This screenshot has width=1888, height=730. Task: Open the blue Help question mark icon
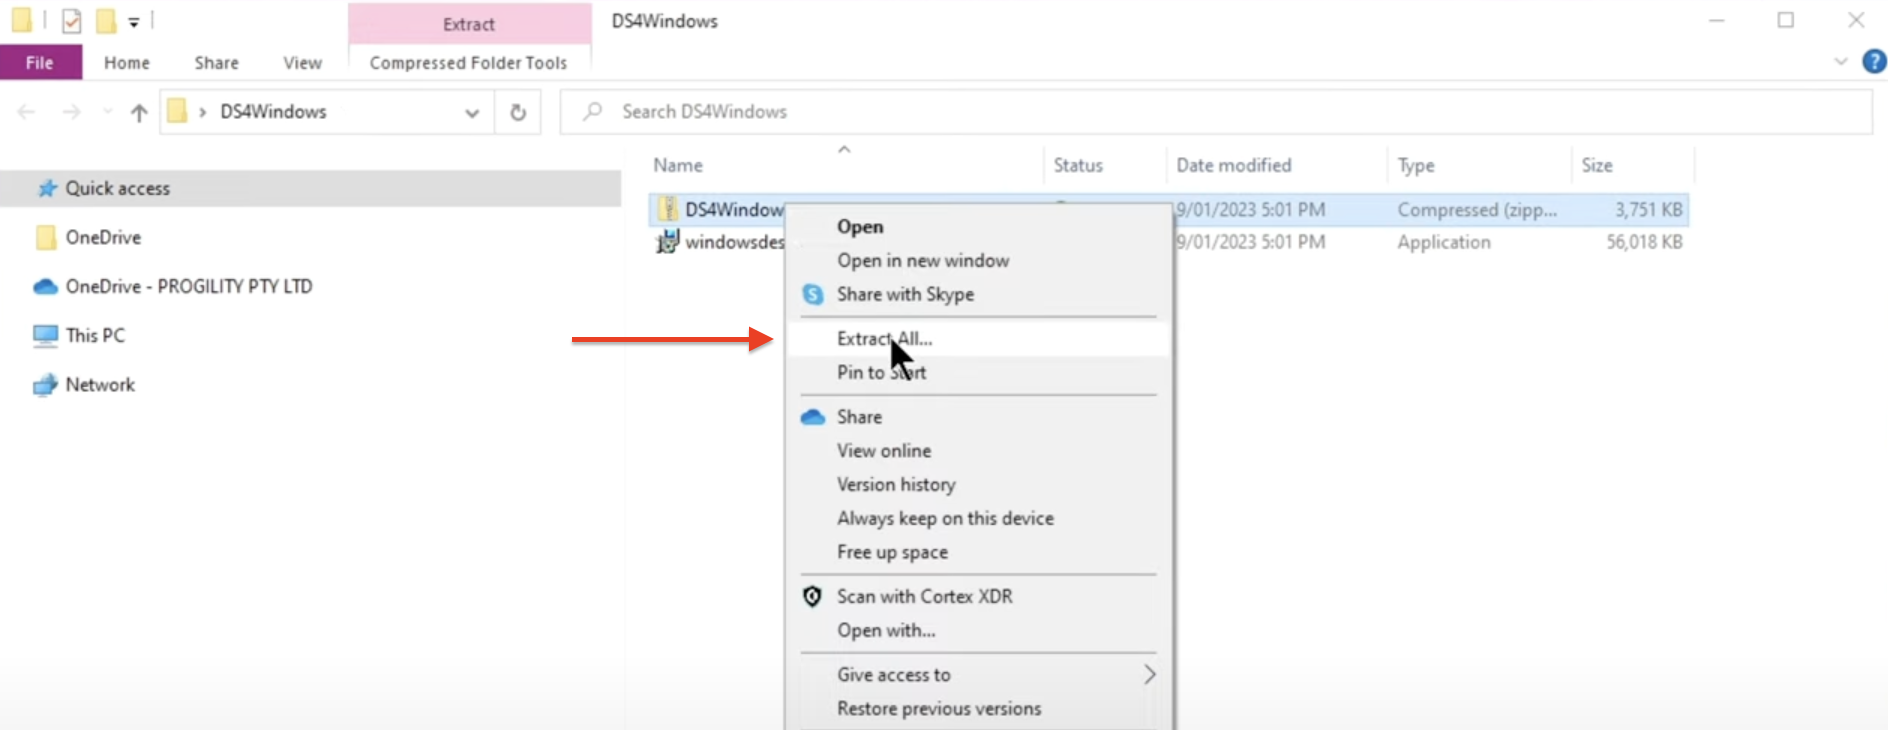pos(1874,62)
